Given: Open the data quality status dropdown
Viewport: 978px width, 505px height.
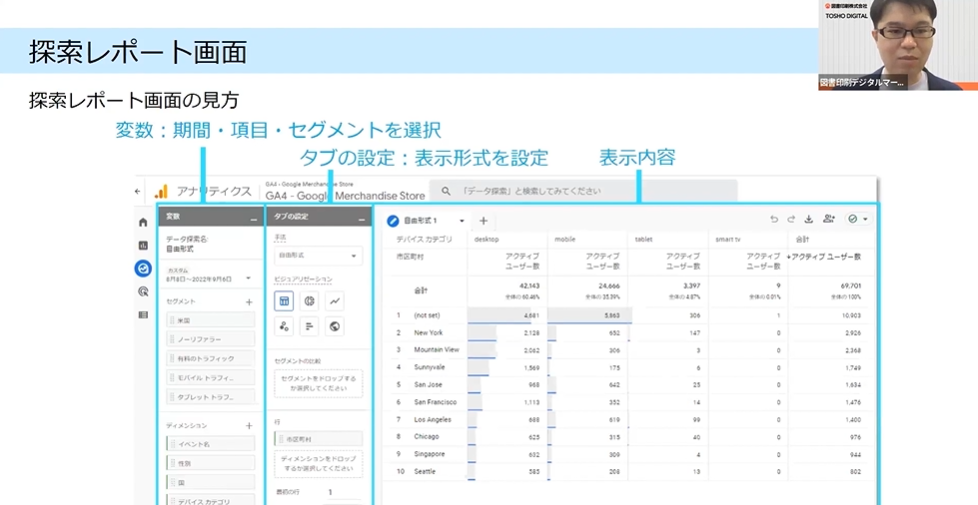Looking at the screenshot, I should [x=858, y=219].
